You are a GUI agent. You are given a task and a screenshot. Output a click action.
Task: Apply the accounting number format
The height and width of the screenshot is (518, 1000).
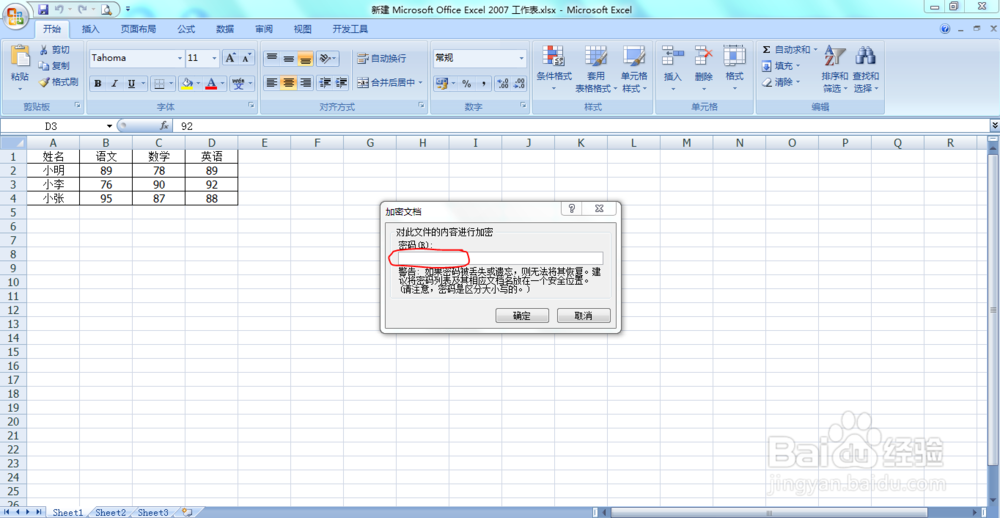[x=441, y=83]
